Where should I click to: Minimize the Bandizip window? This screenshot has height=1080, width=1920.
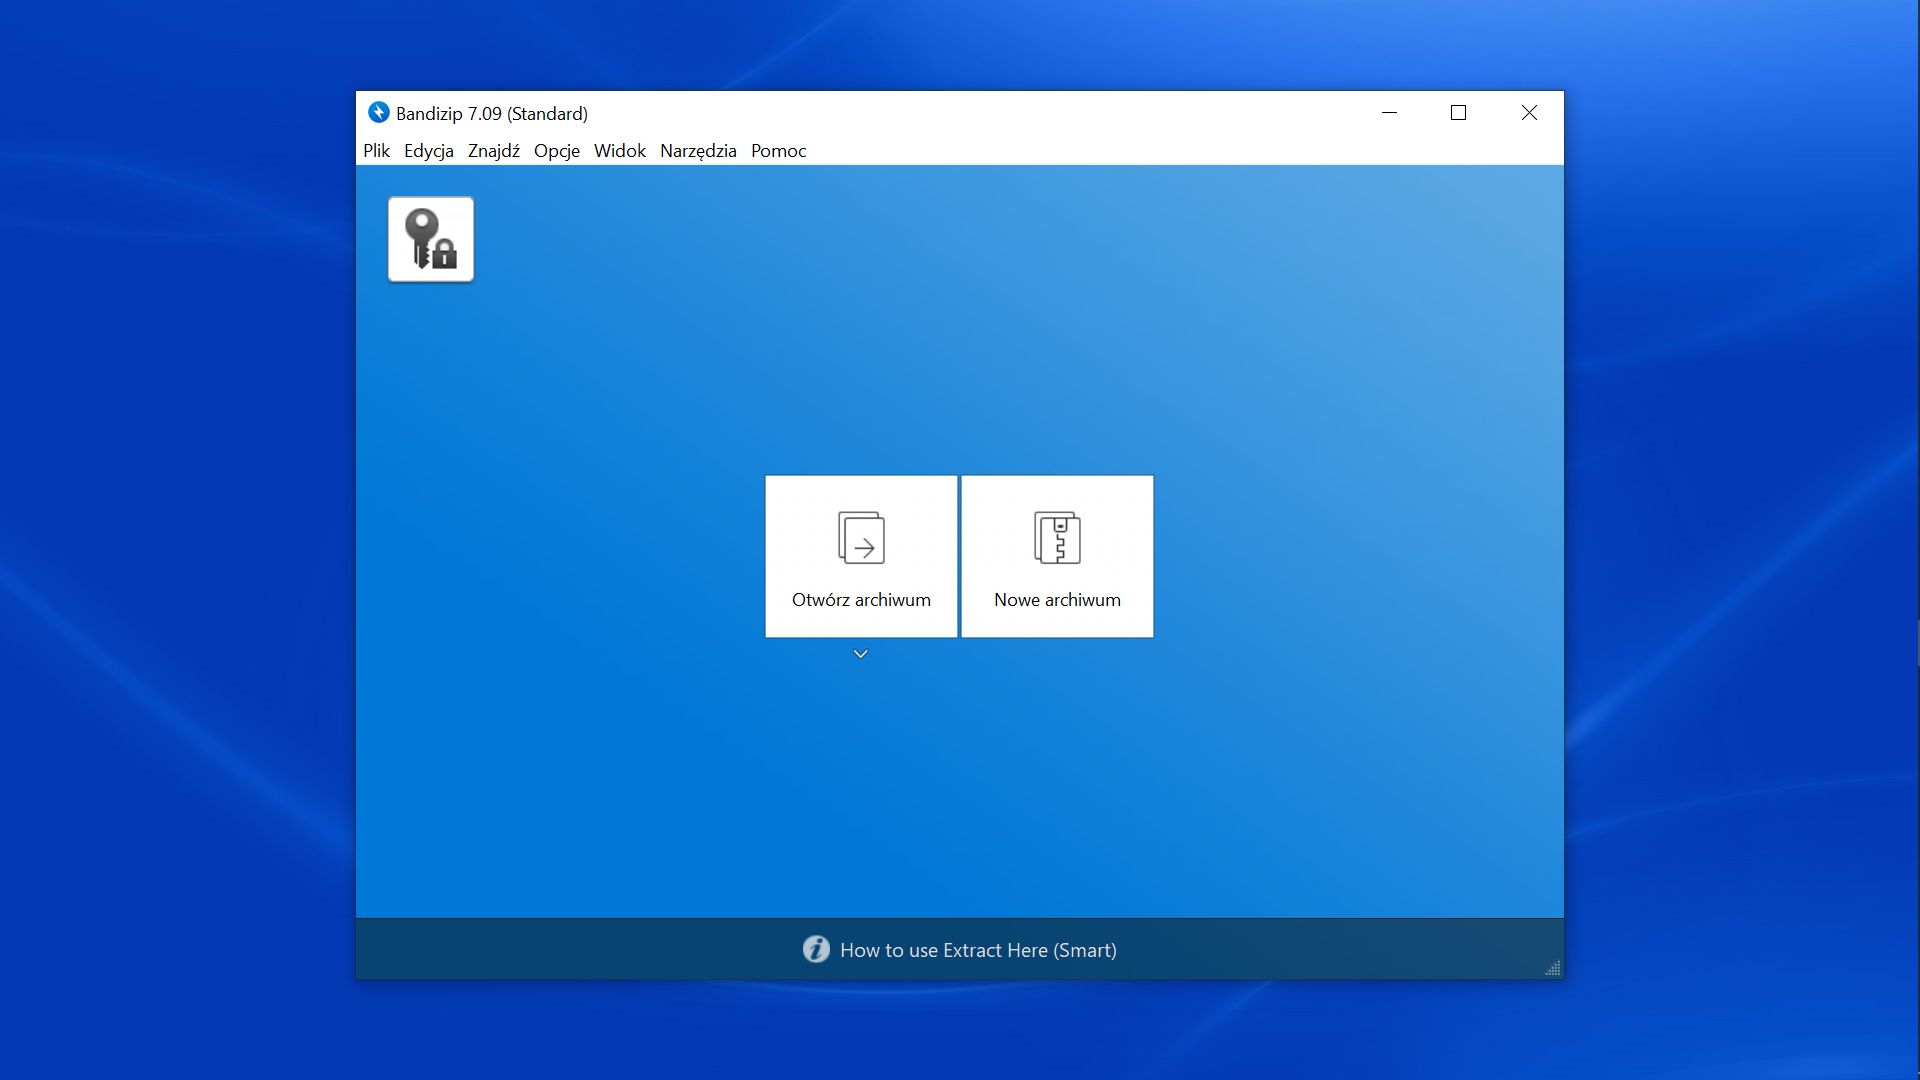tap(1389, 113)
